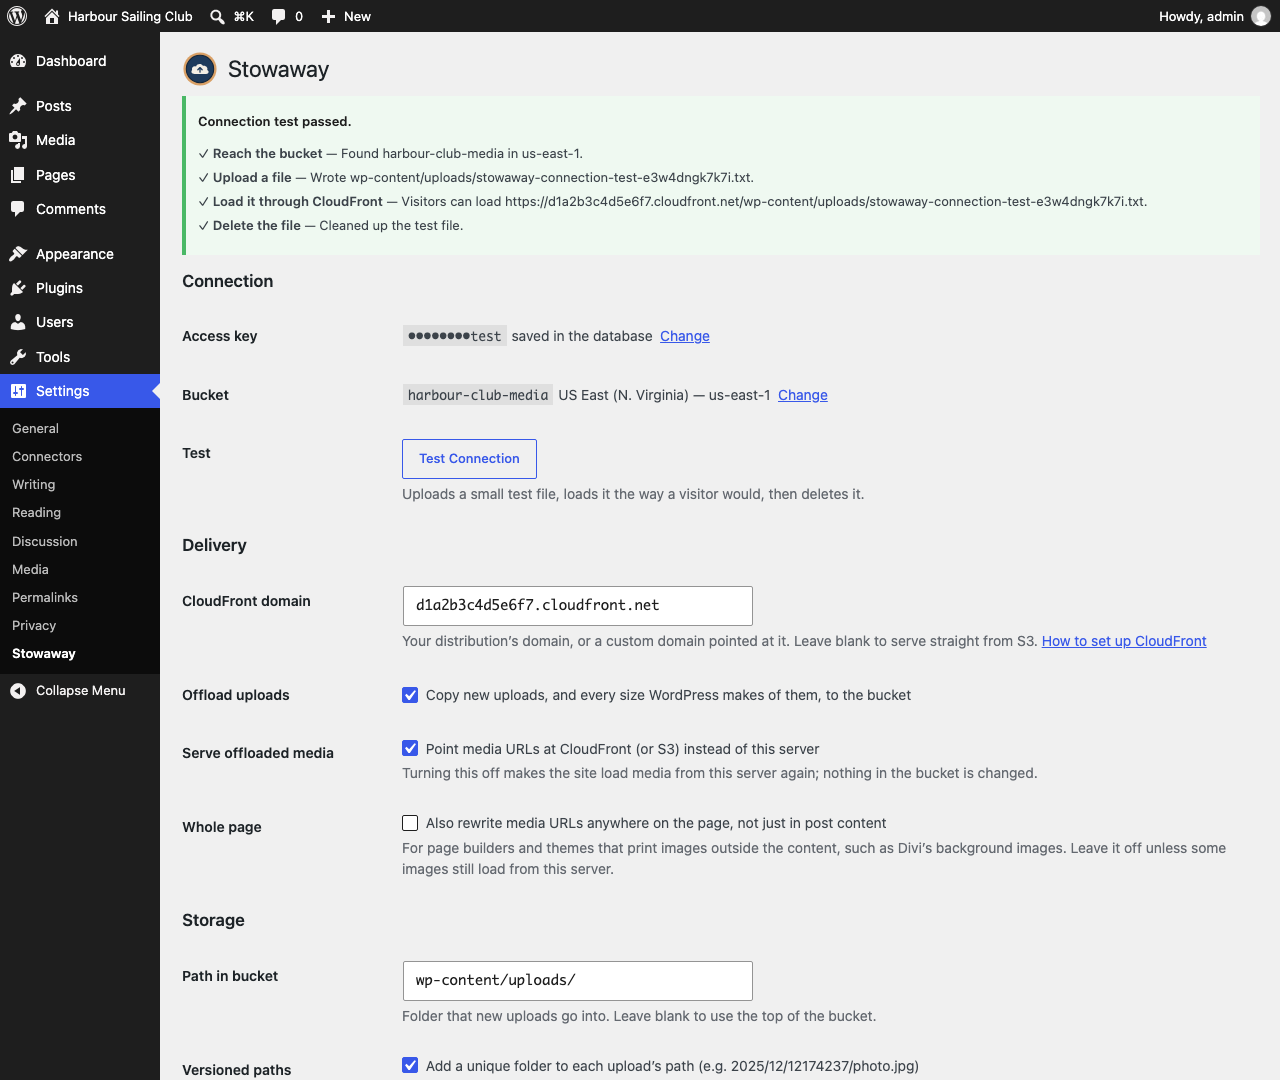Click Change link next to Access key

coord(685,336)
